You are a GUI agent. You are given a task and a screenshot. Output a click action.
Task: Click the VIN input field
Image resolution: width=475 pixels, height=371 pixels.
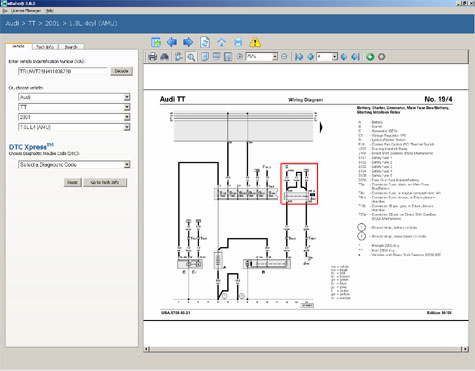(x=63, y=71)
